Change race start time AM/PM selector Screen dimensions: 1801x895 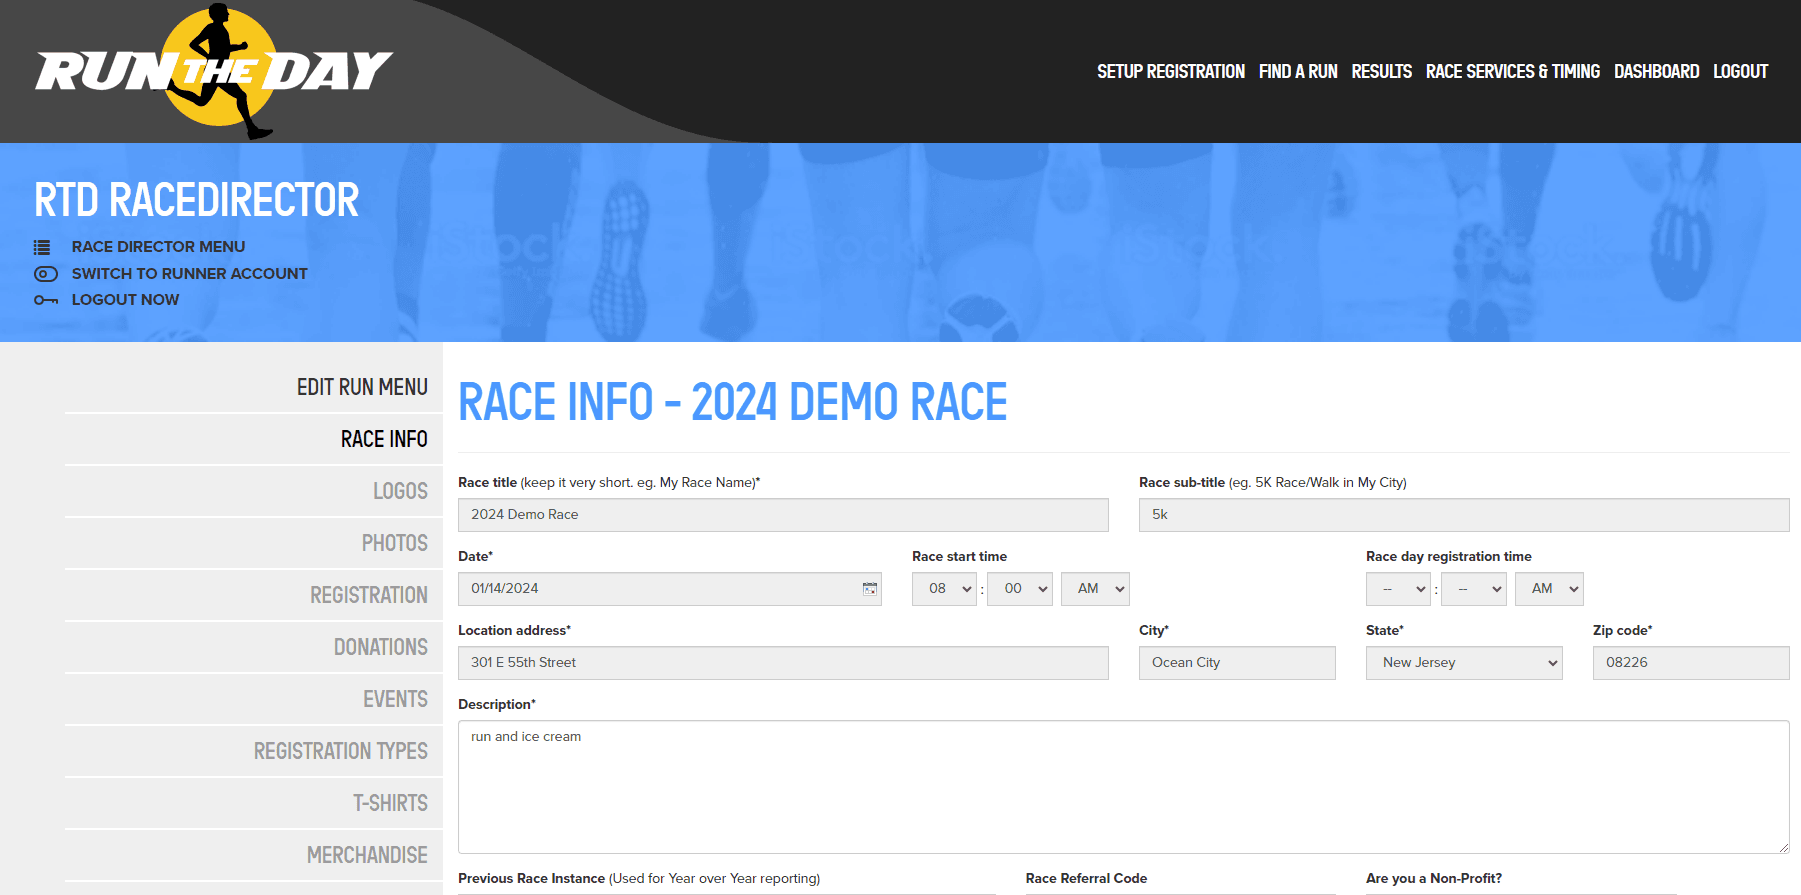[1094, 589]
